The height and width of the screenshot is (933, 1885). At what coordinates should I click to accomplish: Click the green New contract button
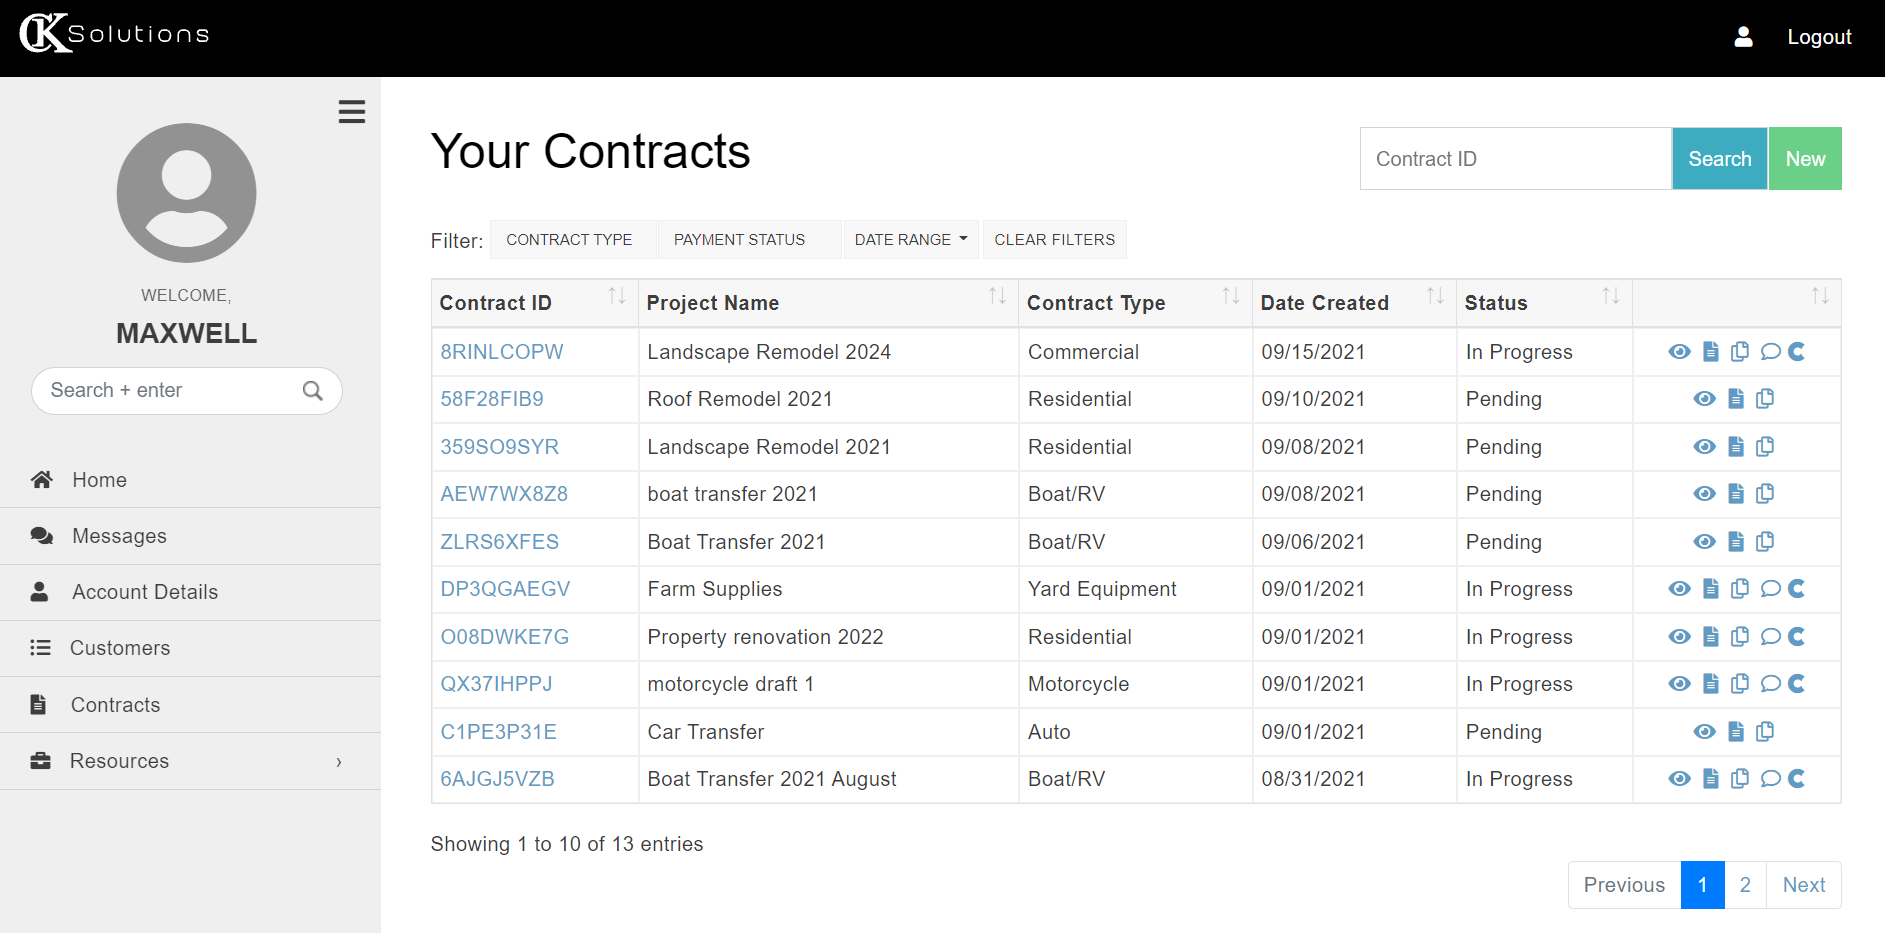coord(1805,159)
